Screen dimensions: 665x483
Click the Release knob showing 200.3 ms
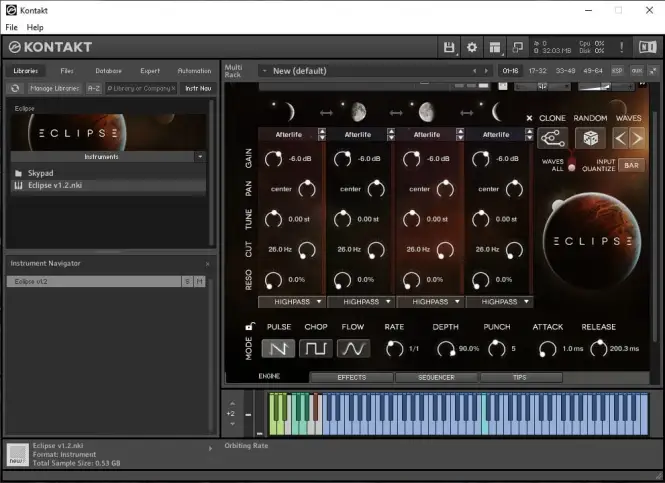598,349
